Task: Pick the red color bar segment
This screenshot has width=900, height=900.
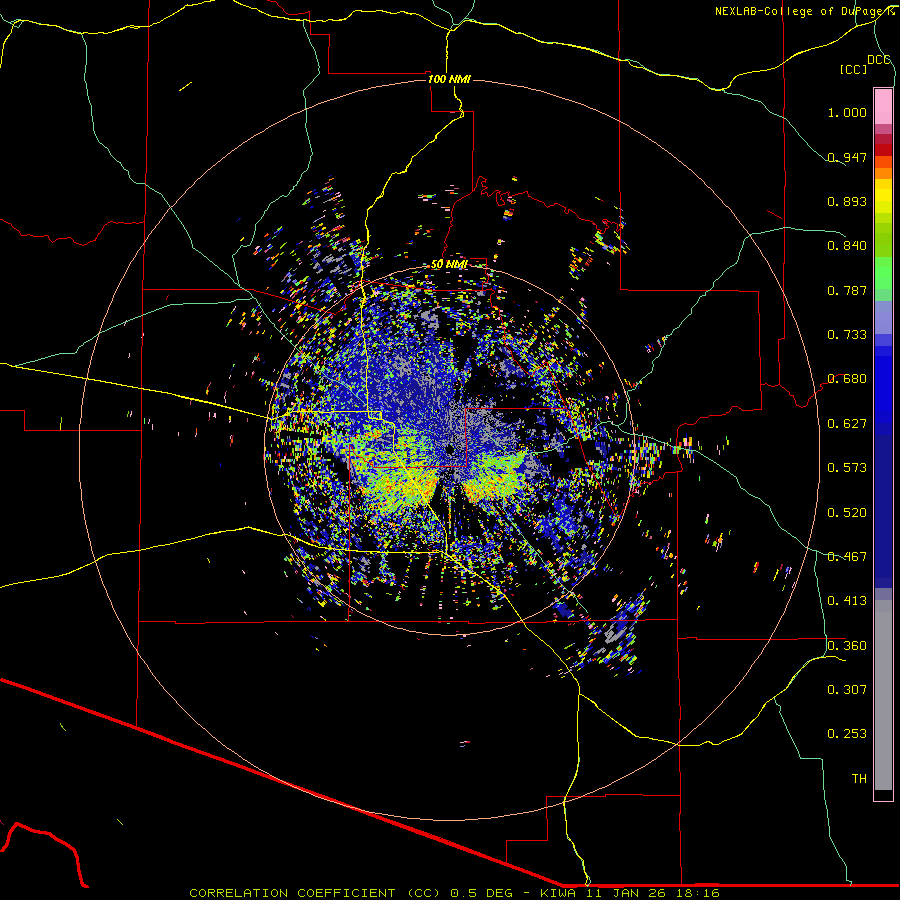Action: point(883,150)
